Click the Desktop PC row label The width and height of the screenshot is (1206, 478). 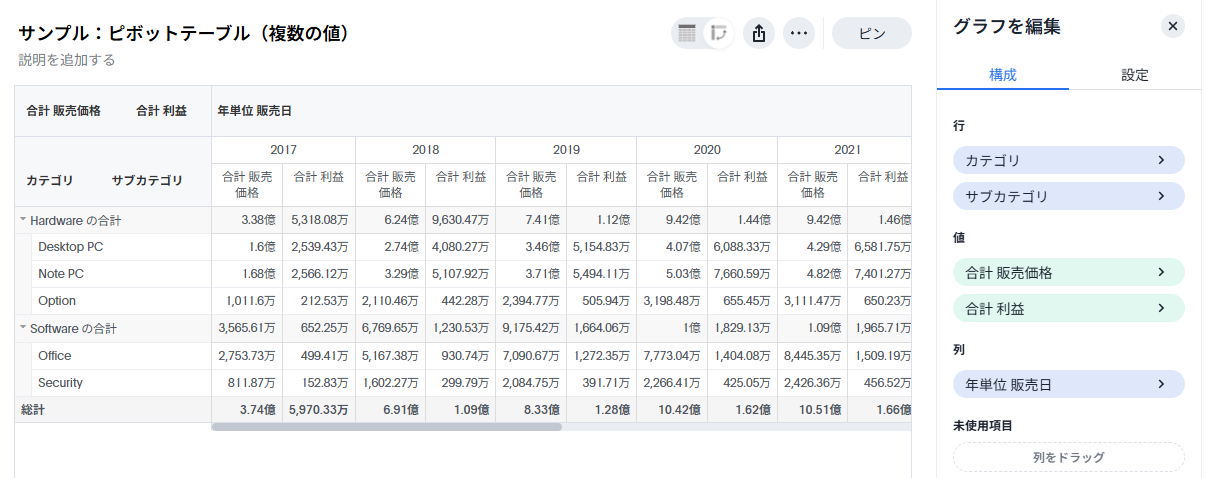70,246
